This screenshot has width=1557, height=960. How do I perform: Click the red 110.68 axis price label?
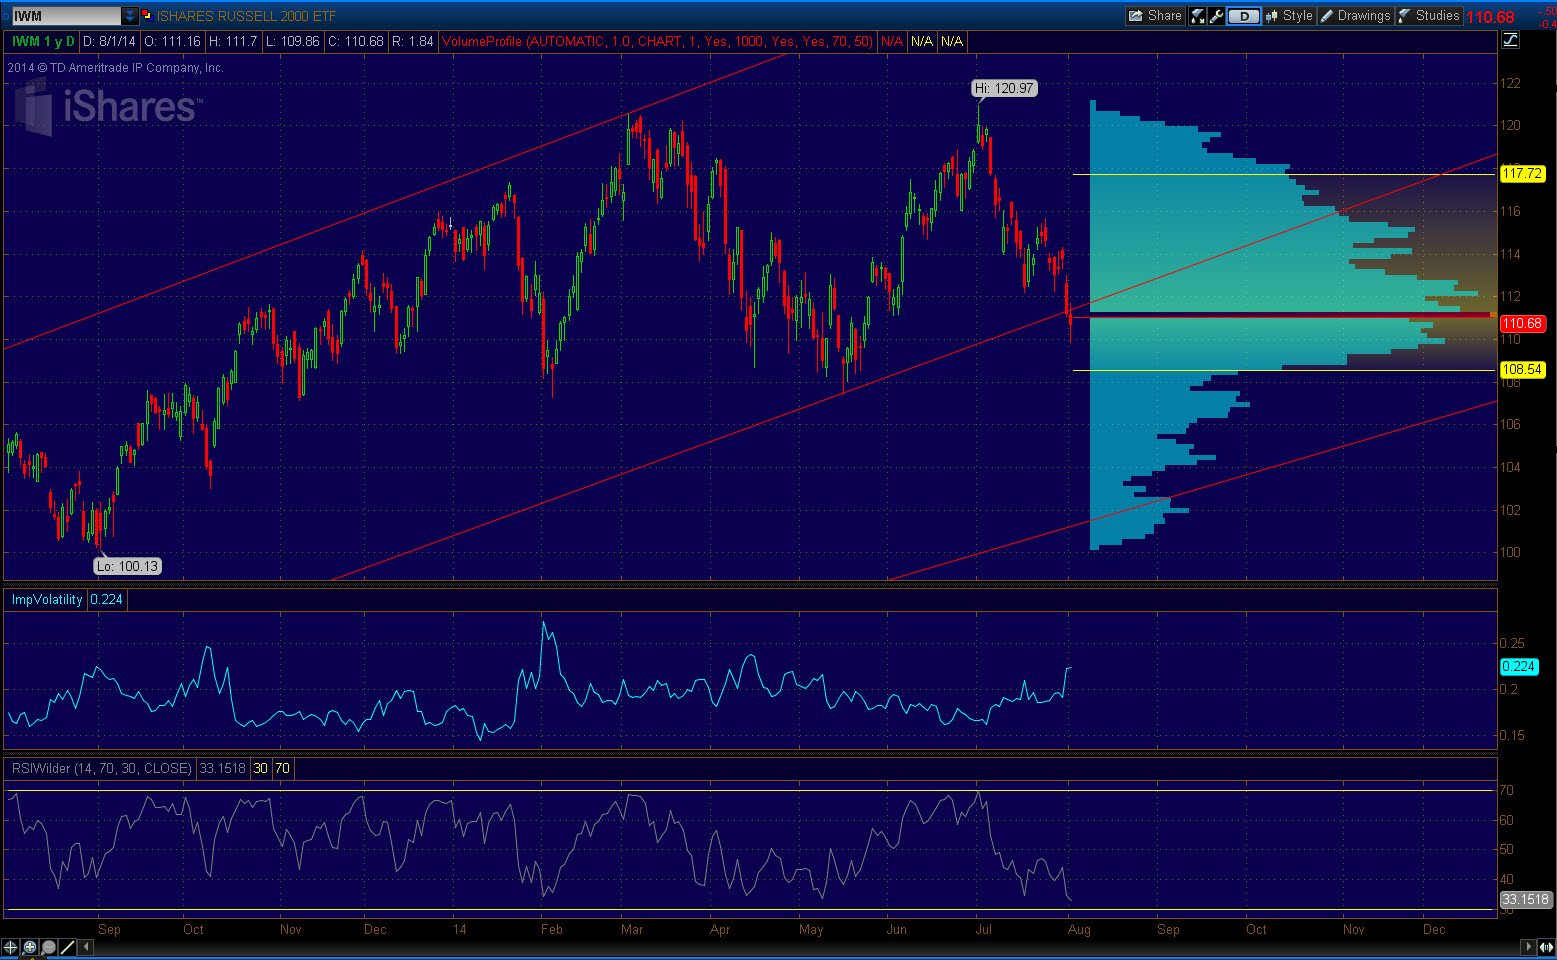point(1522,324)
